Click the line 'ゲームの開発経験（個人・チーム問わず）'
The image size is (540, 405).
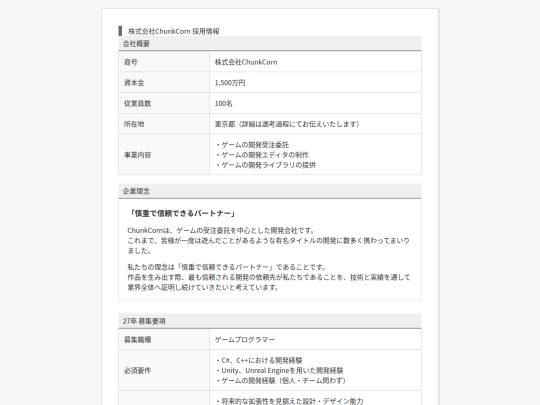click(283, 381)
